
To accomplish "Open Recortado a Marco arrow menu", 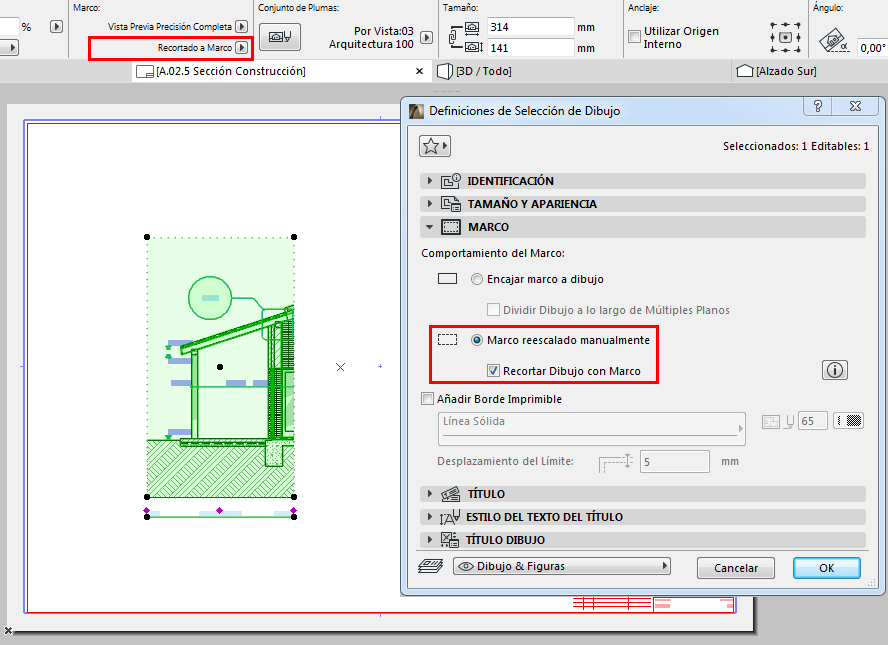I will (x=242, y=48).
